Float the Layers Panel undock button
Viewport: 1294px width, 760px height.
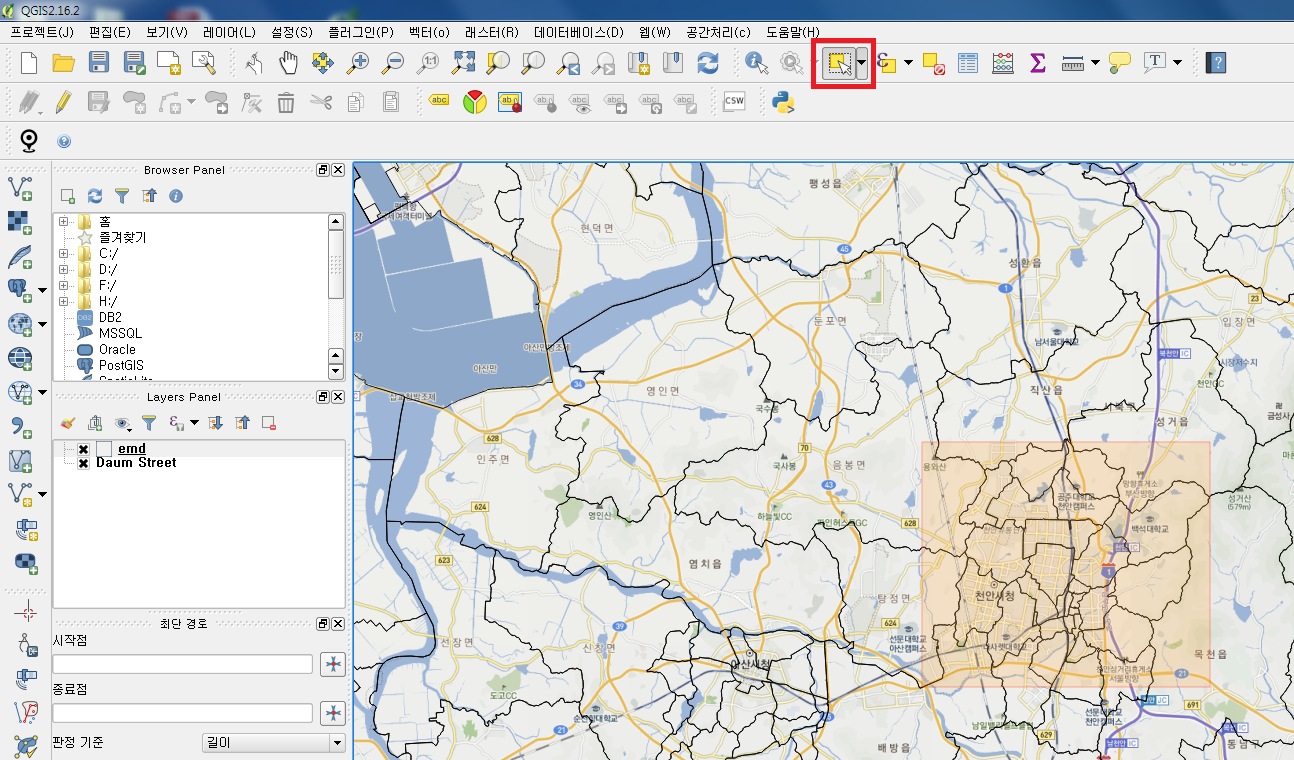coord(323,397)
